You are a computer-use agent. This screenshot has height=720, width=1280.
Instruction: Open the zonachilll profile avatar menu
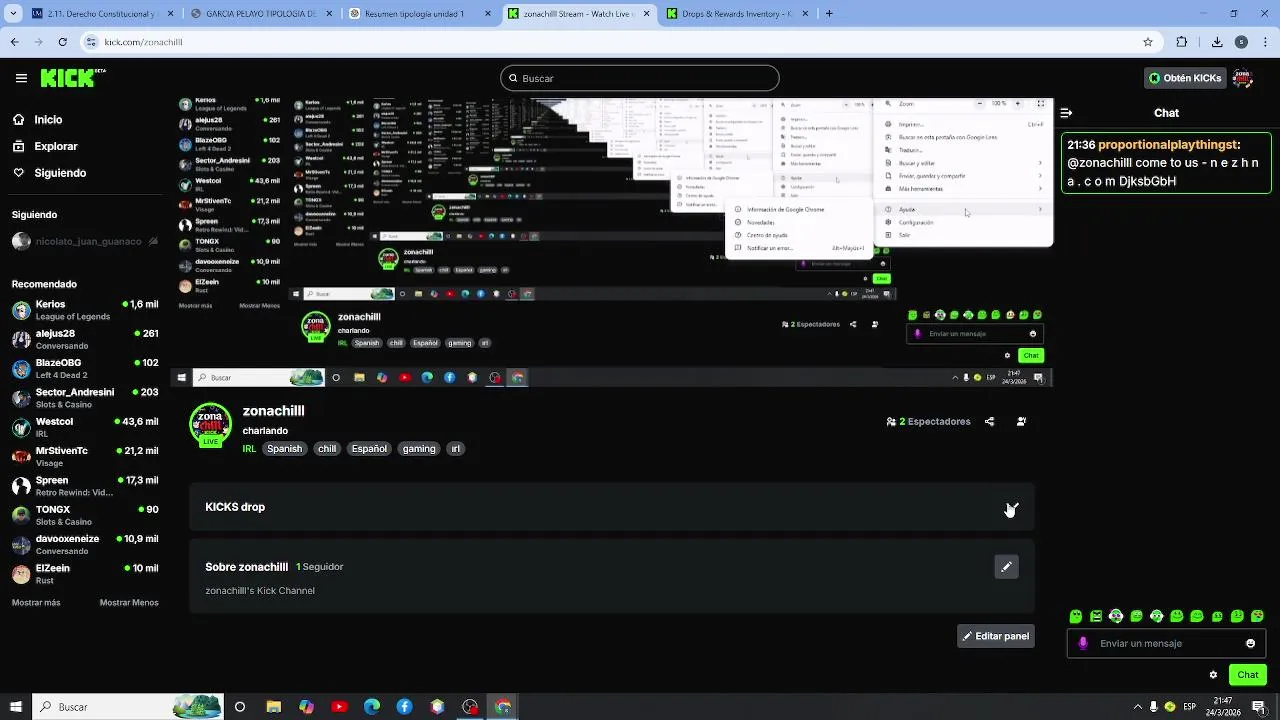(1243, 78)
